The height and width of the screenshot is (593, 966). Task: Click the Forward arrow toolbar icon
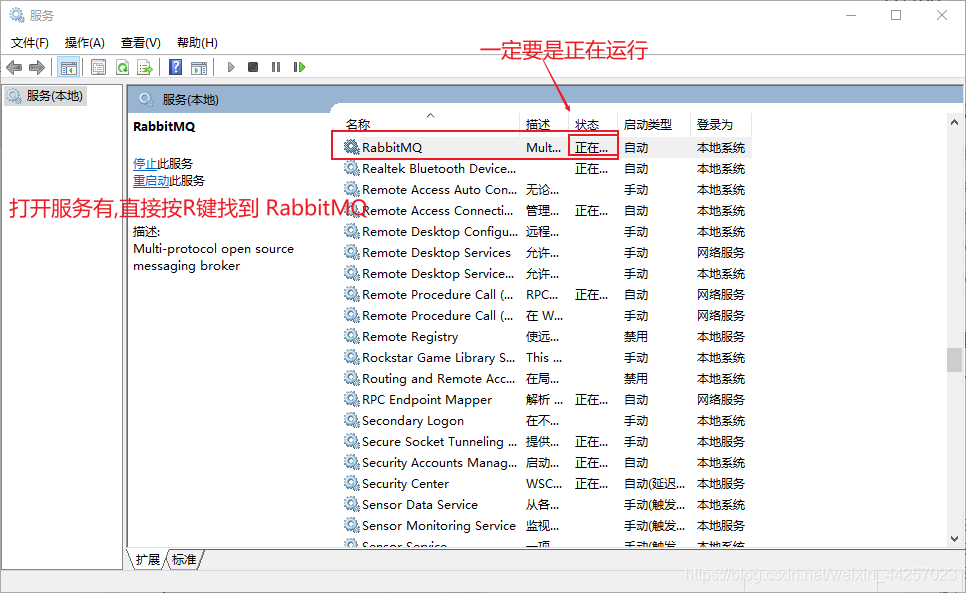tap(37, 67)
